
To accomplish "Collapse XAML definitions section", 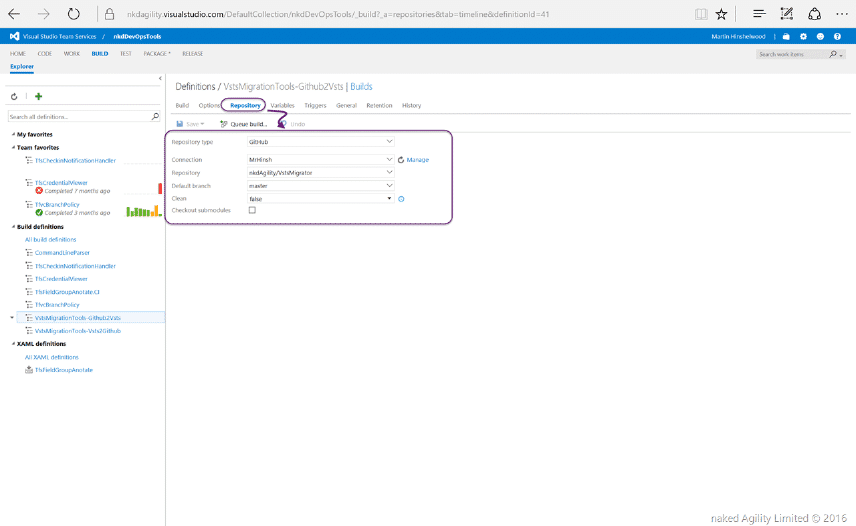I will tap(13, 344).
